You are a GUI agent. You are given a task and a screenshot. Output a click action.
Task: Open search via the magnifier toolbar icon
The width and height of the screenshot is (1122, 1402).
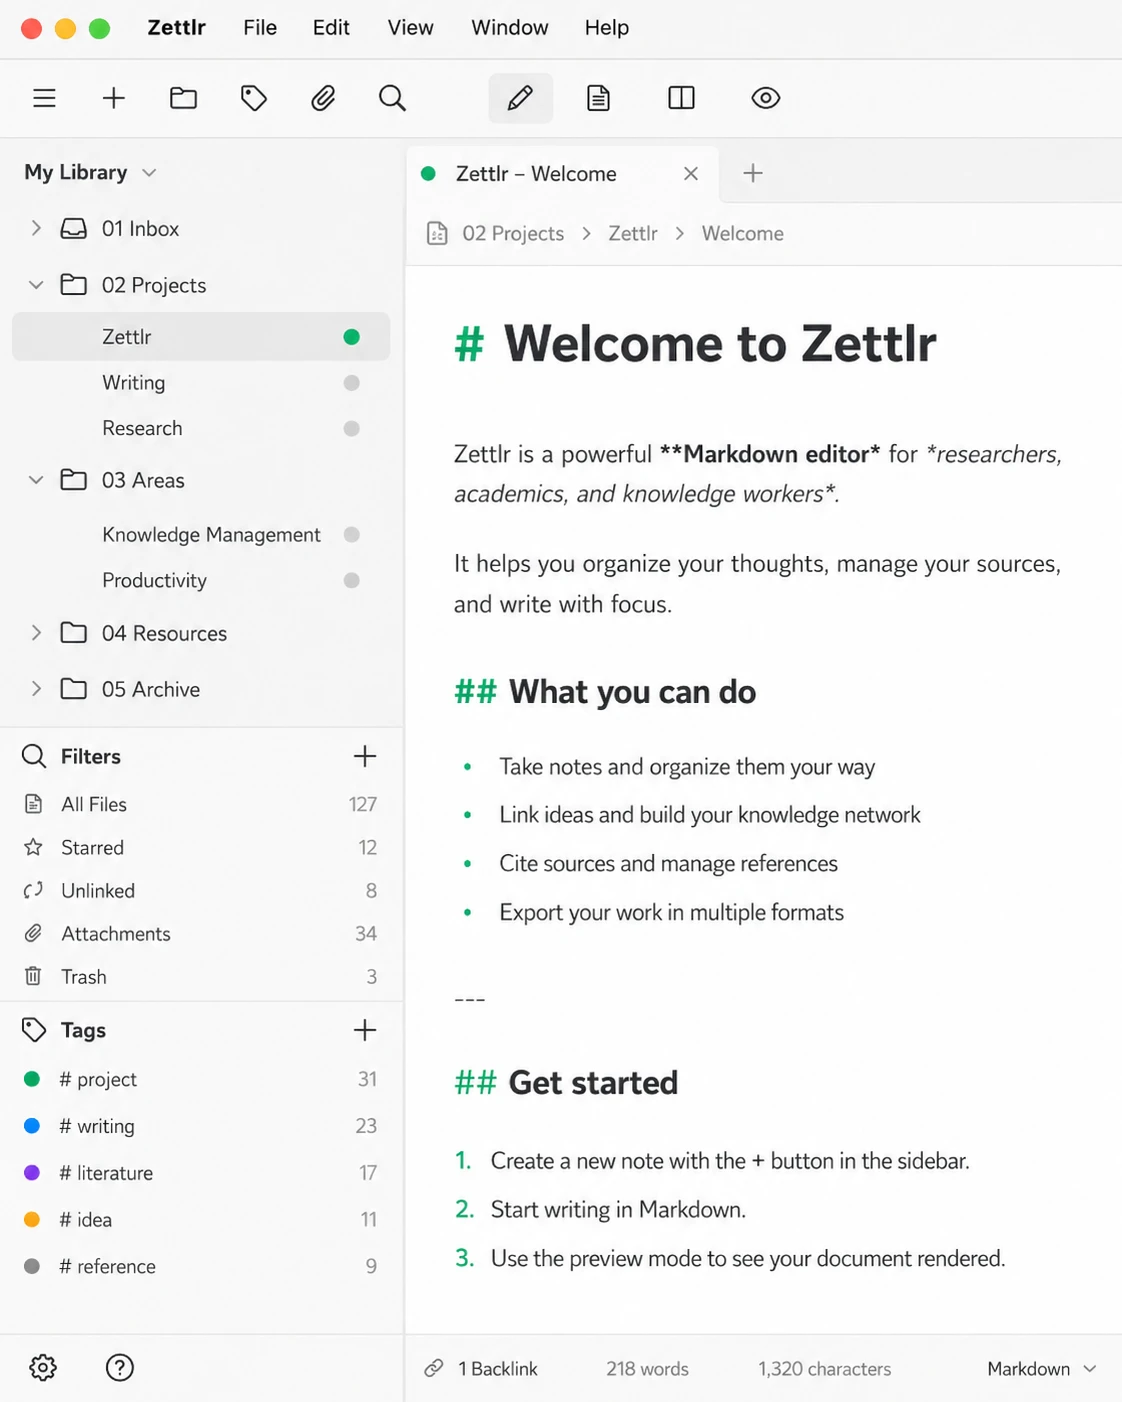point(392,98)
